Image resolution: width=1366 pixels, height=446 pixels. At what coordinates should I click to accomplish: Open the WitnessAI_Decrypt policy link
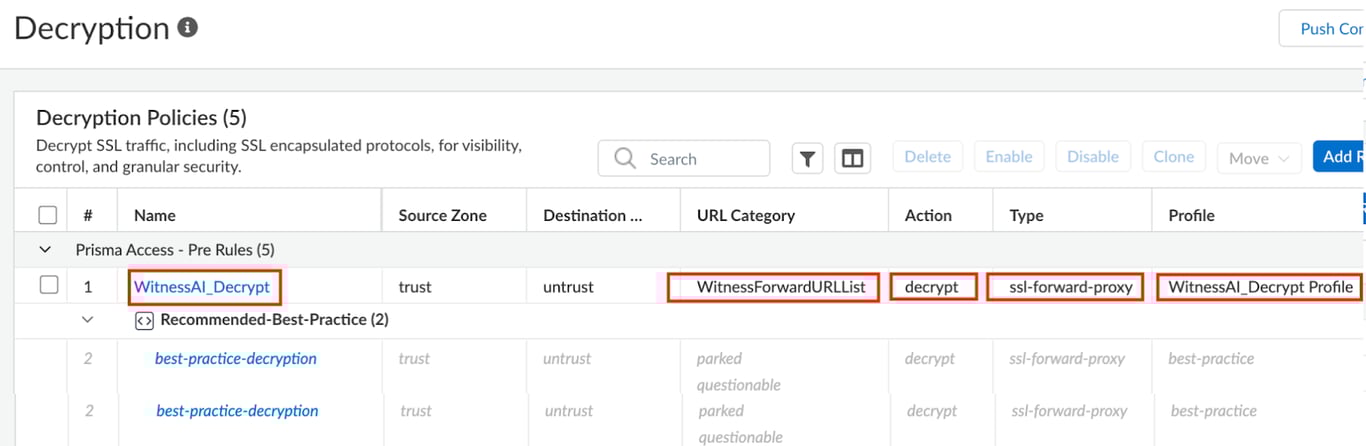(x=202, y=287)
